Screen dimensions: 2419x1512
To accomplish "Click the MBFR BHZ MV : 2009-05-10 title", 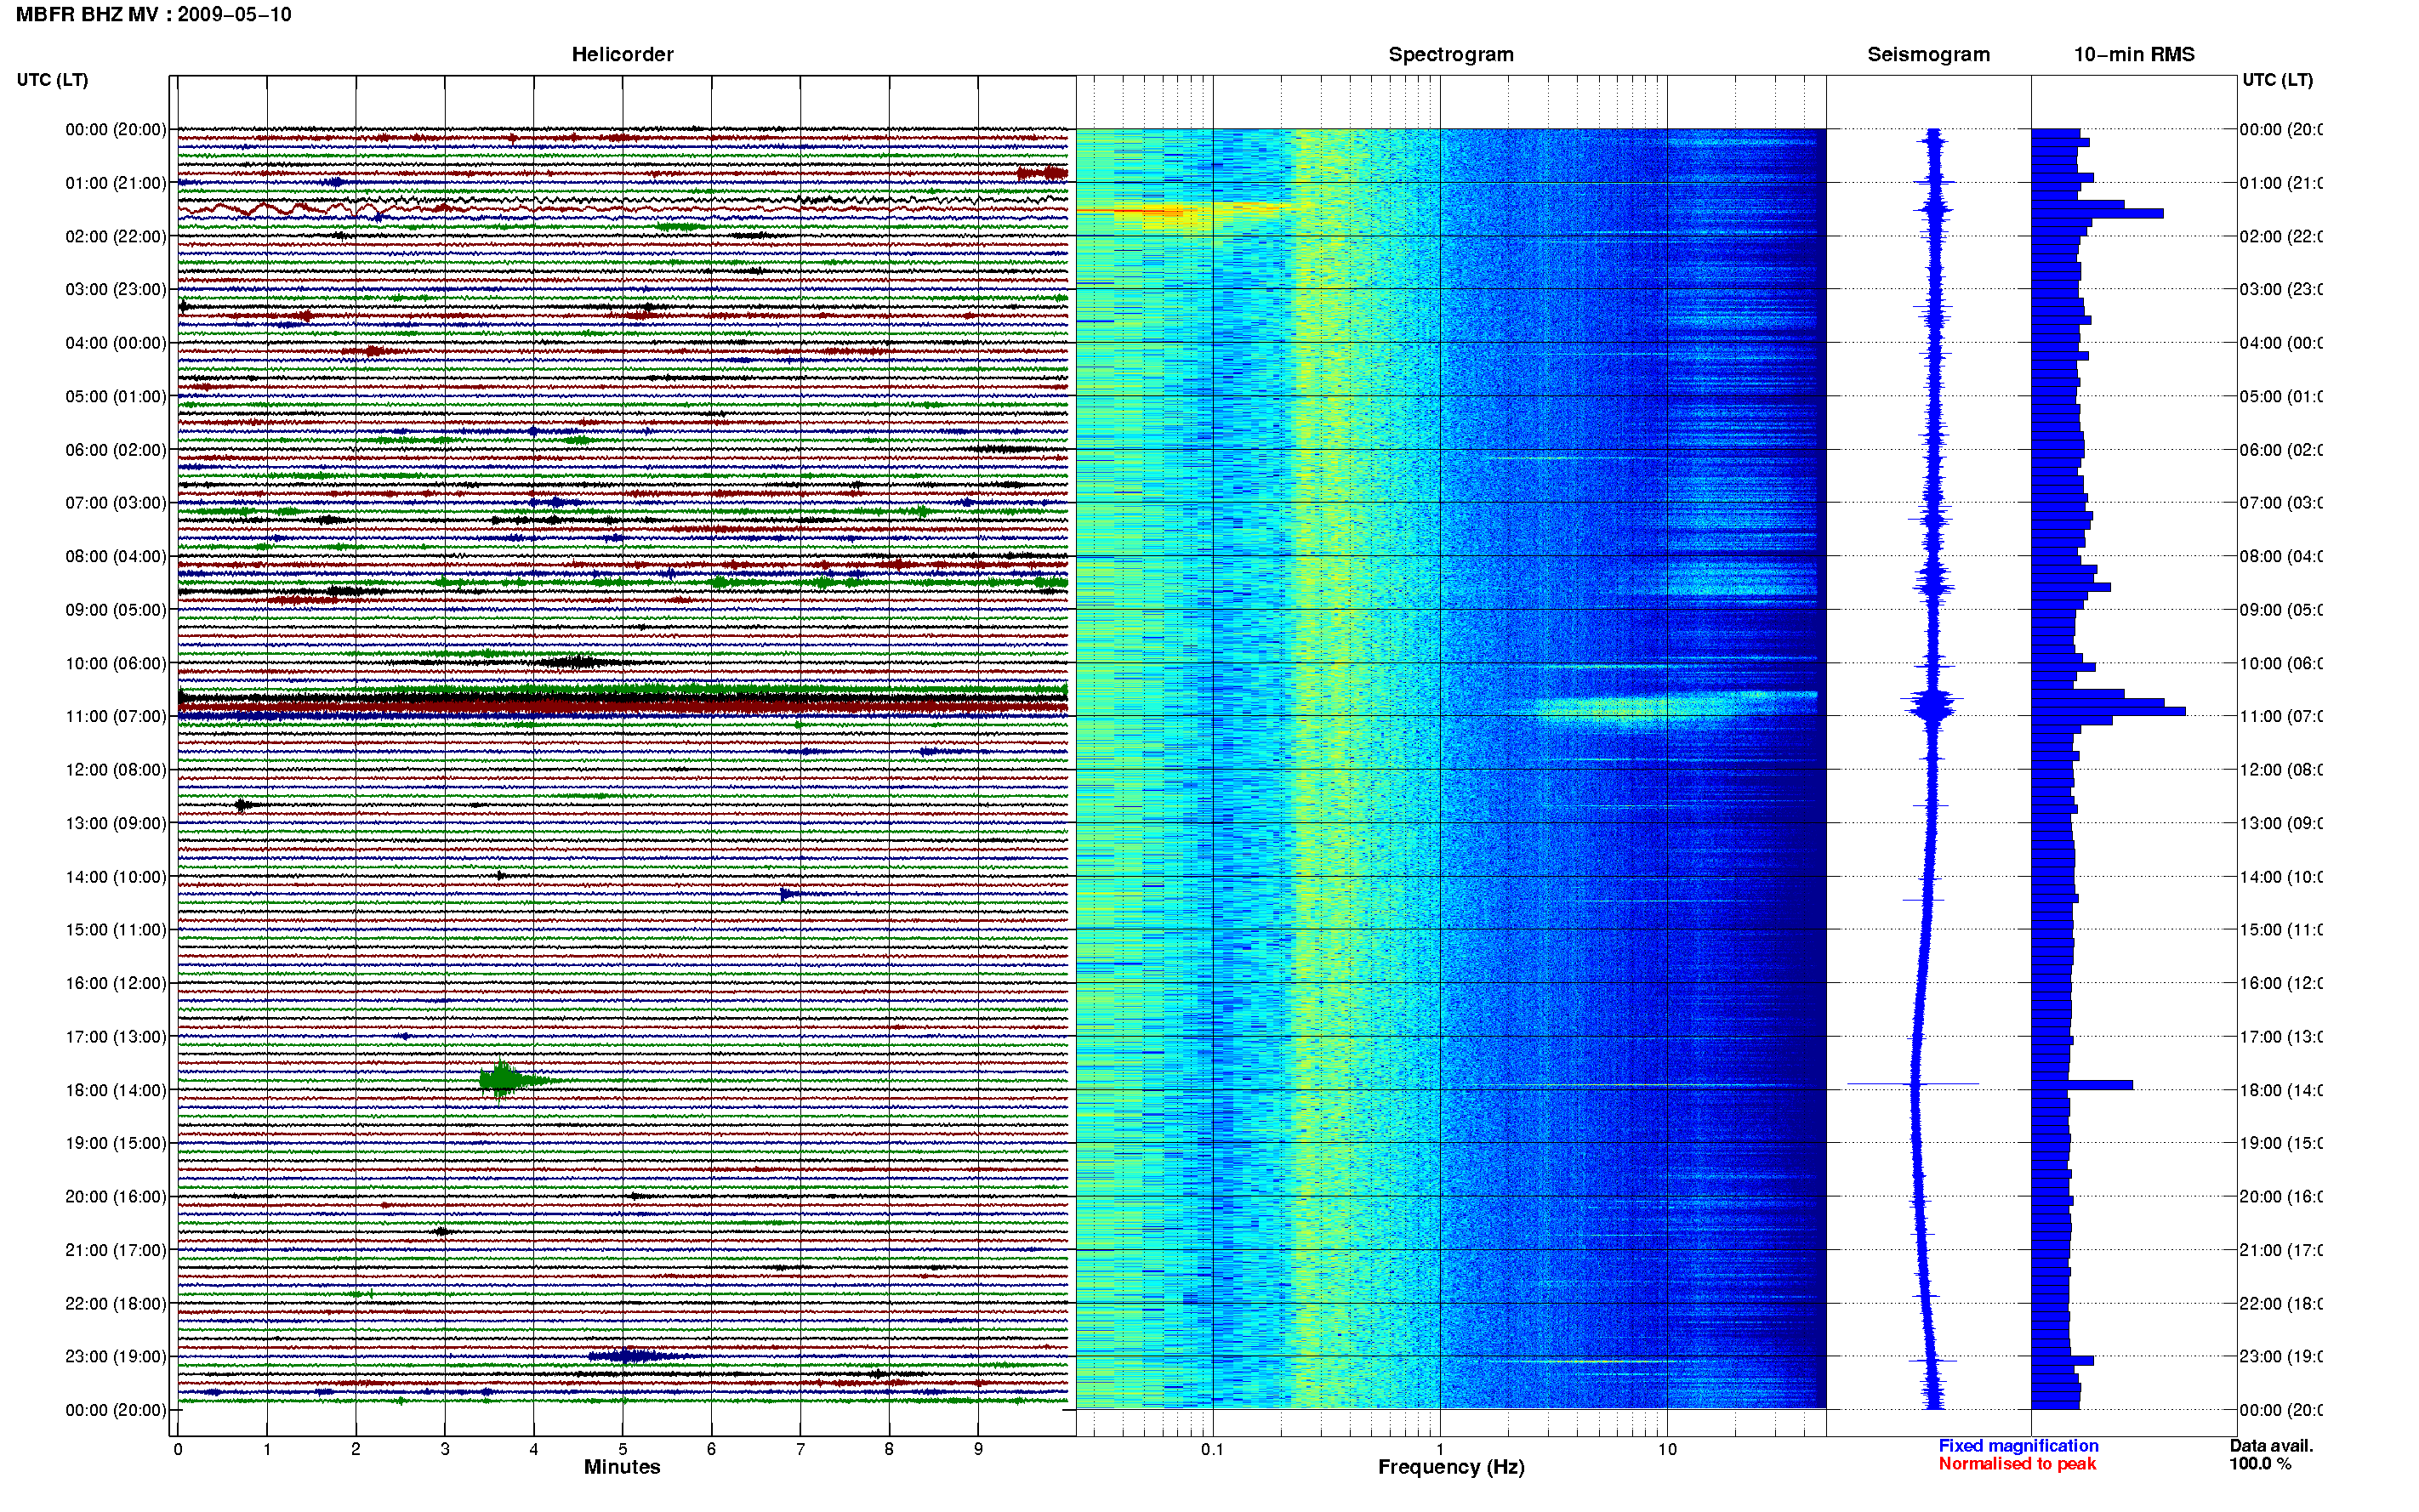I will (x=153, y=15).
